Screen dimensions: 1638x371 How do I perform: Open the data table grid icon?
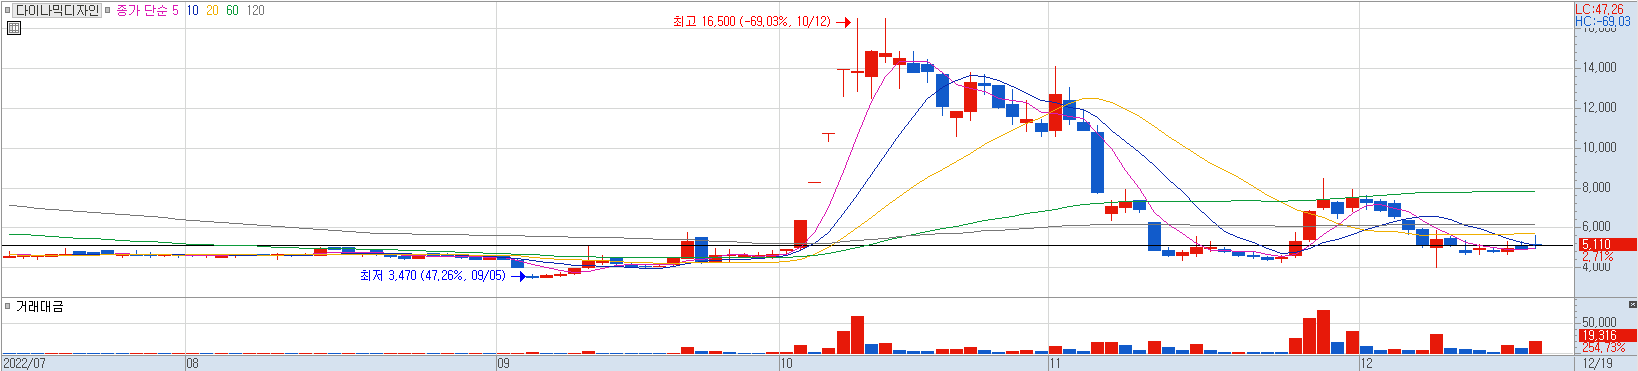(x=13, y=28)
